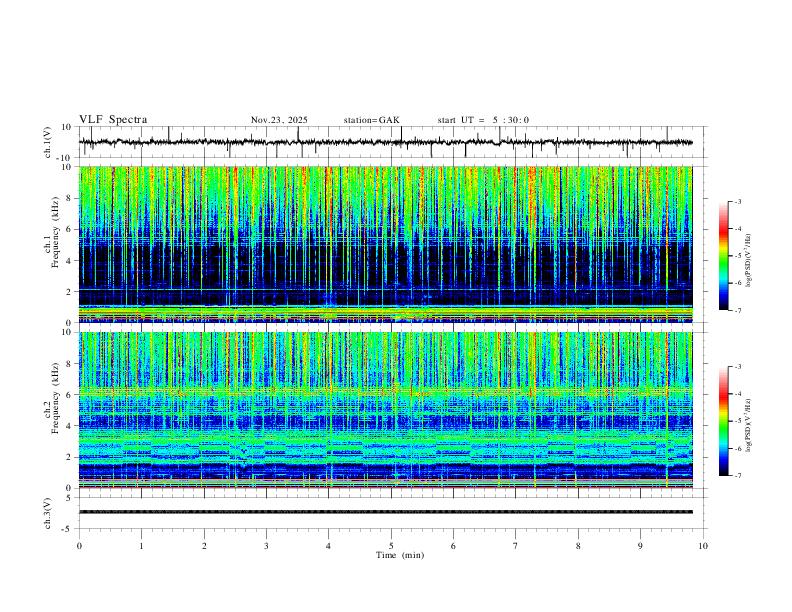Screen dimensions: 792x612
Task: Click the '-10' tick on ch.1 waveform axis
Action: (66, 158)
